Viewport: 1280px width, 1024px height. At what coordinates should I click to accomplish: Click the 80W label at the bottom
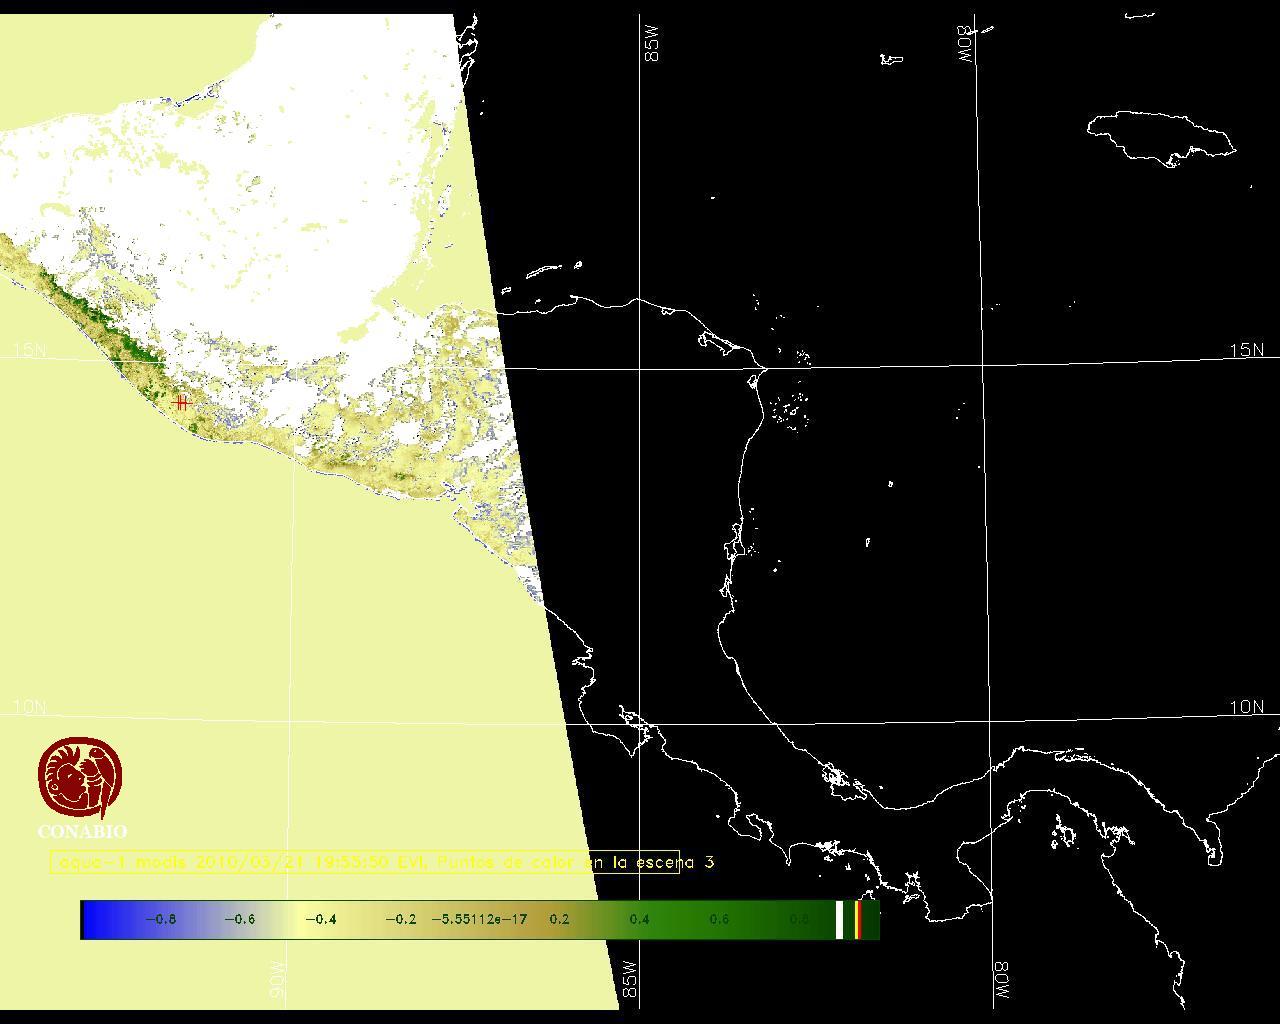coord(1002,982)
